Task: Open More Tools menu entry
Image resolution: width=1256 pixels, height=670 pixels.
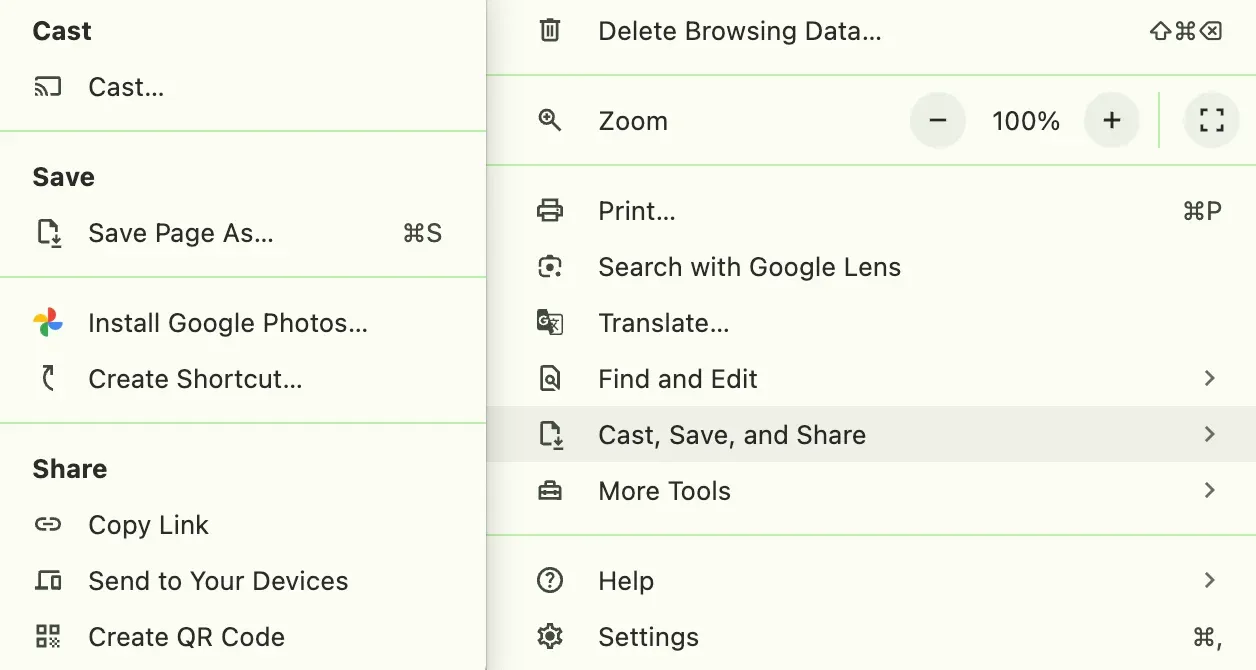Action: click(x=871, y=491)
